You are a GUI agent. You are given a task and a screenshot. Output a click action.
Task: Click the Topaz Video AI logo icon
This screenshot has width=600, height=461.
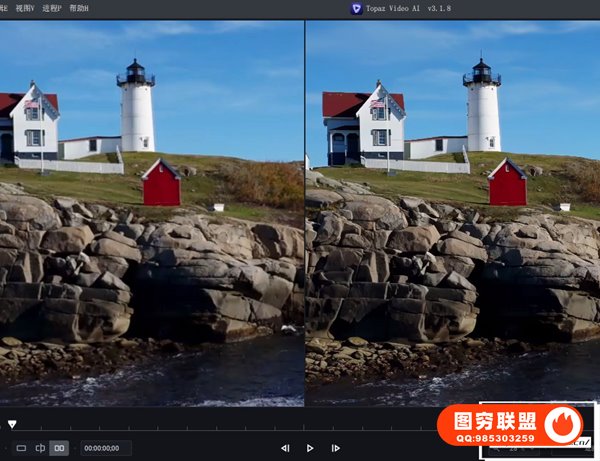click(357, 8)
